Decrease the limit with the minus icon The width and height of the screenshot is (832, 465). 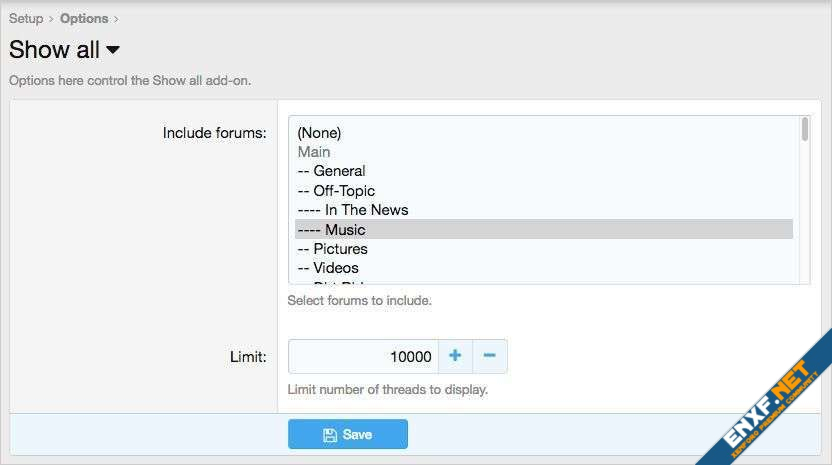point(489,356)
